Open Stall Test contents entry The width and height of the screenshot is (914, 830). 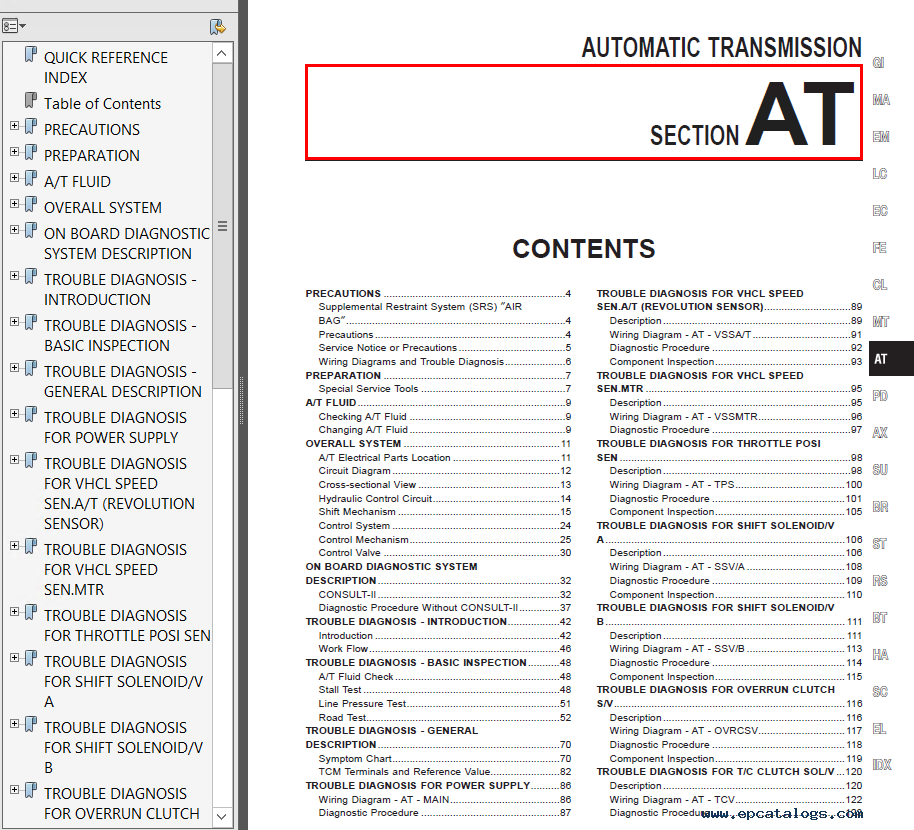coord(444,690)
